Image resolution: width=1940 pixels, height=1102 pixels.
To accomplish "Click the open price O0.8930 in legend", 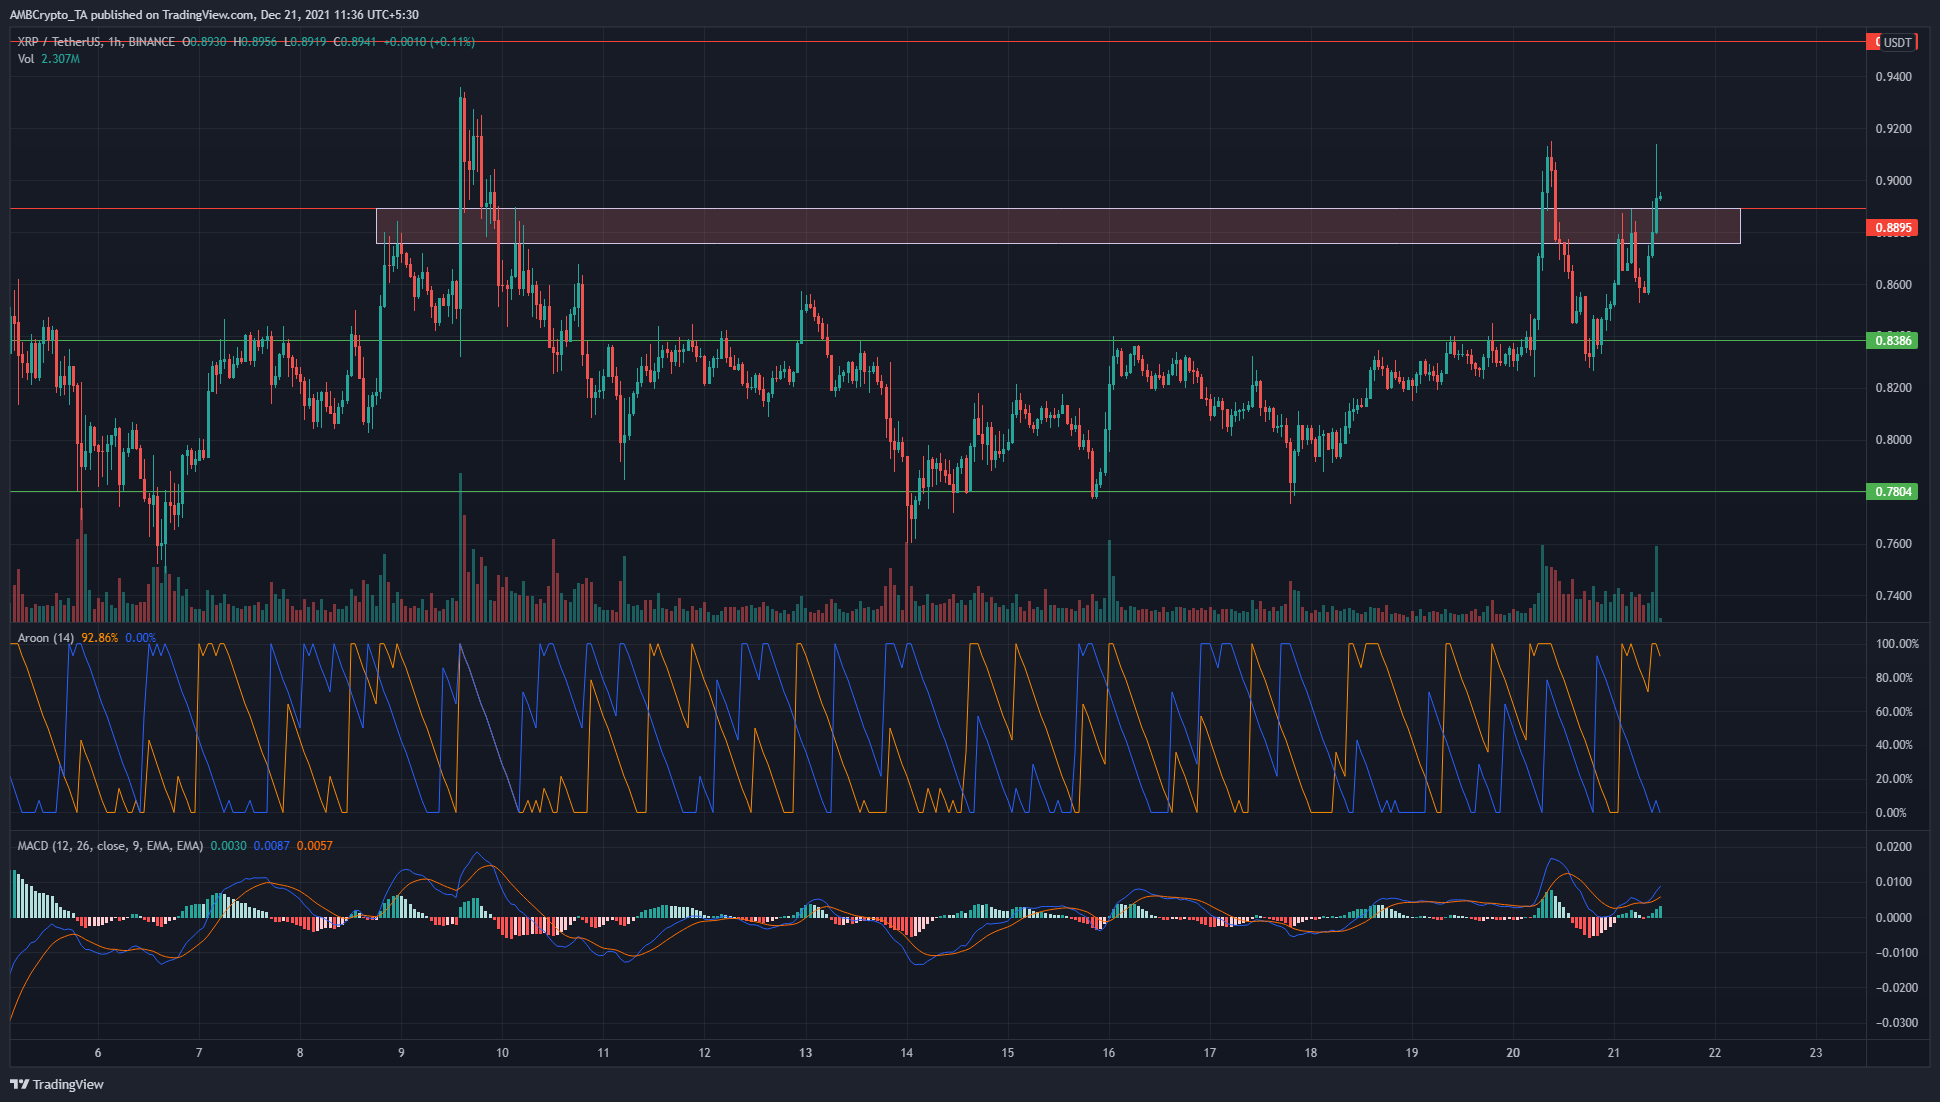I will pos(204,42).
